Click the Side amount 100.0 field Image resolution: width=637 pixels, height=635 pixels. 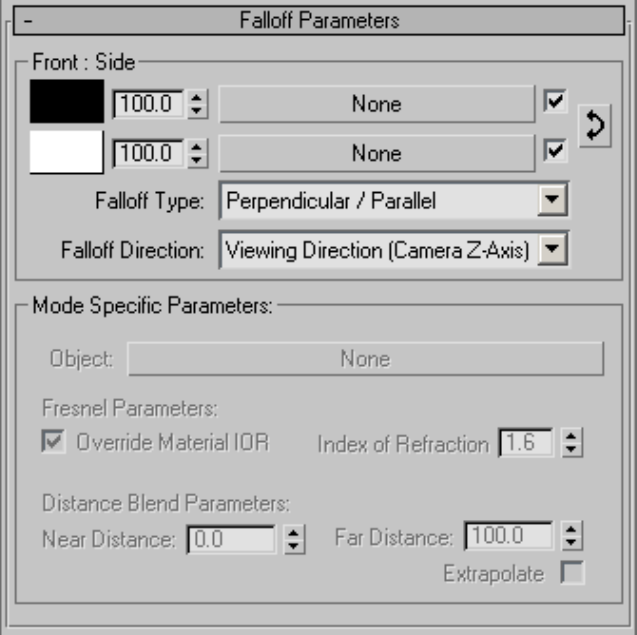click(148, 153)
